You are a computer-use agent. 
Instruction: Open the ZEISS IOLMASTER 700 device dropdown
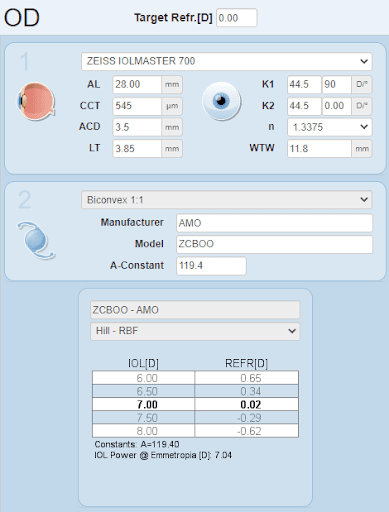tap(227, 61)
